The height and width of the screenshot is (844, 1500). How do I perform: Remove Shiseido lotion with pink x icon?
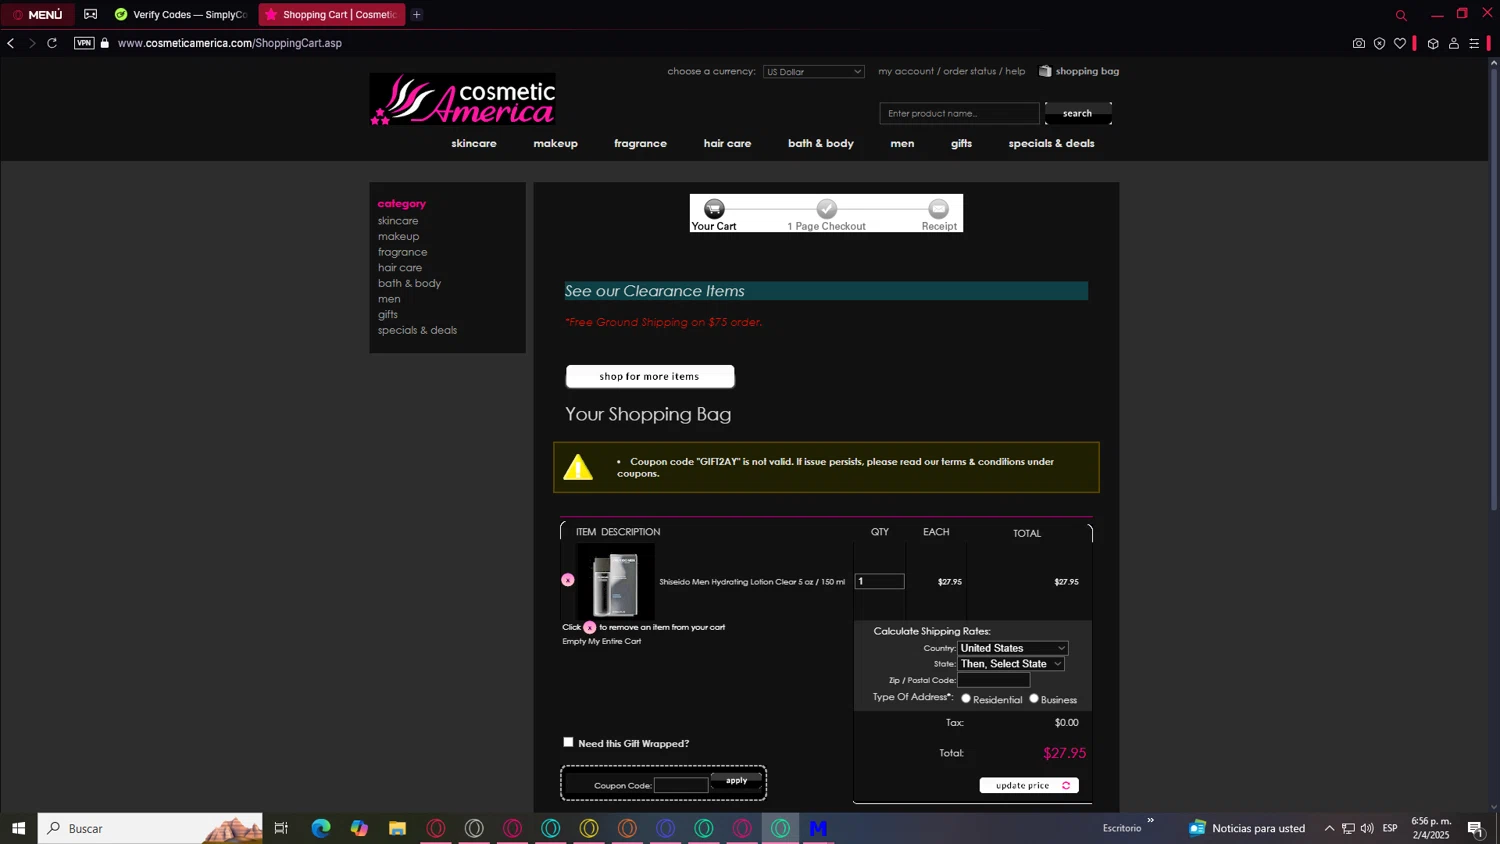(568, 580)
